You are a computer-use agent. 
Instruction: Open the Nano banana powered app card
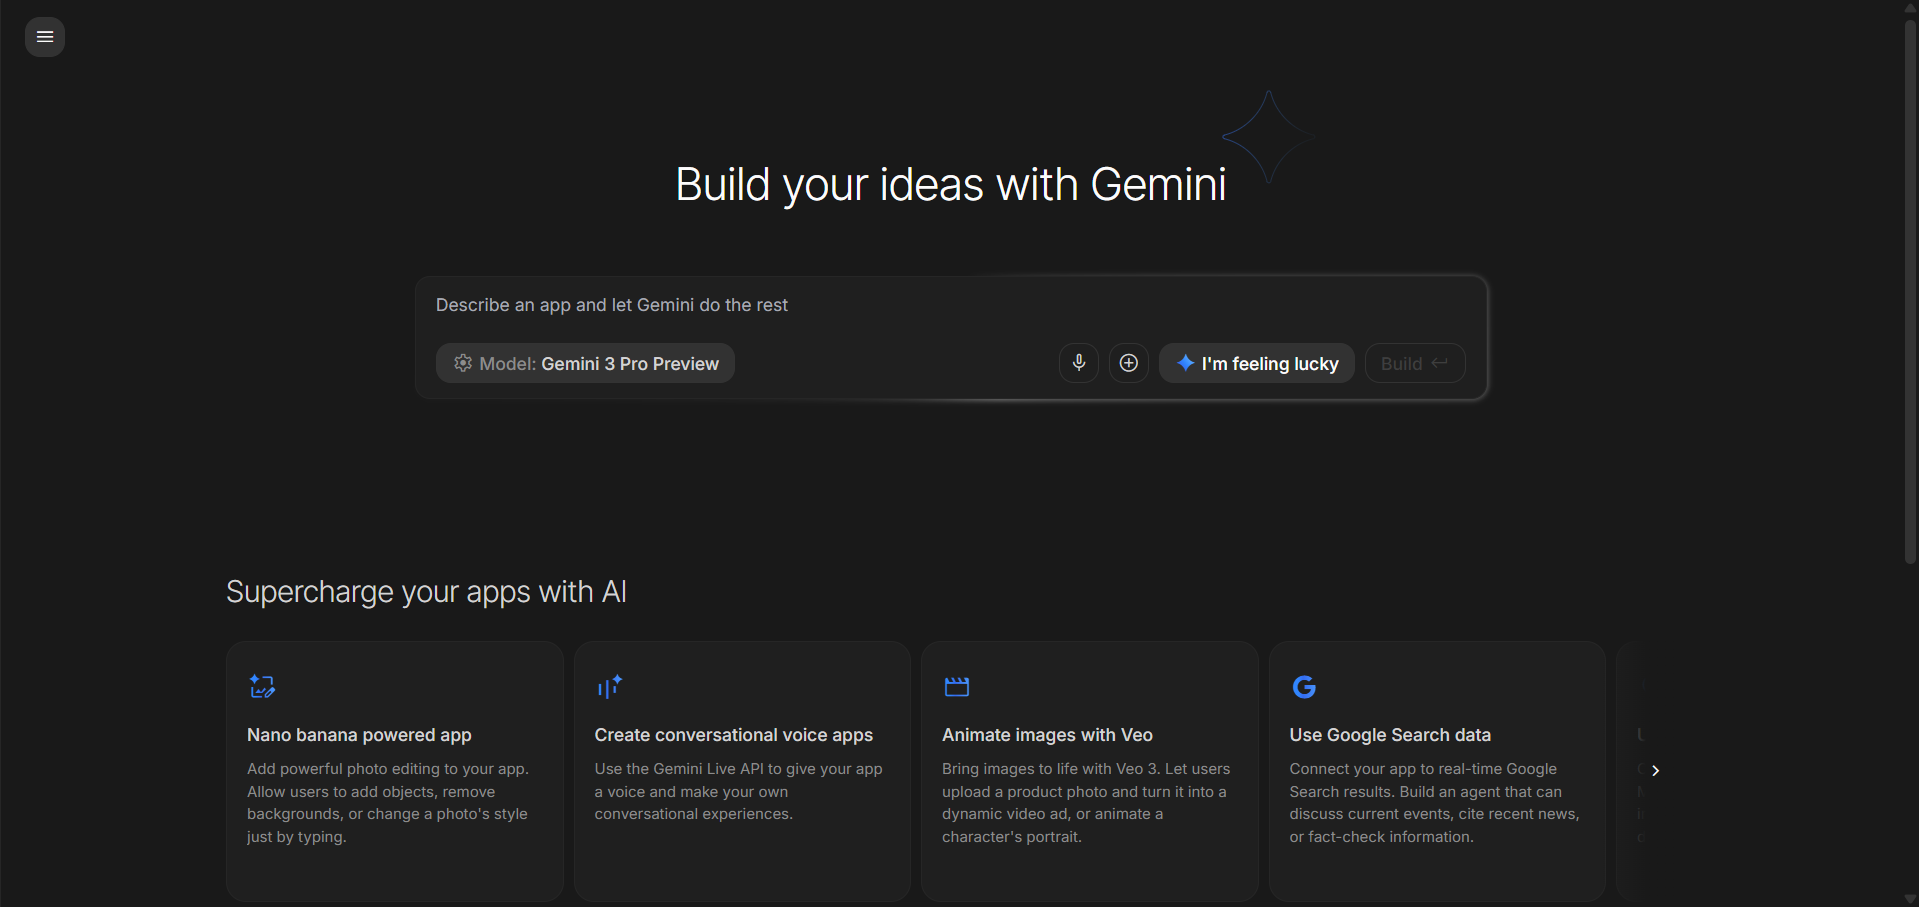pos(394,770)
